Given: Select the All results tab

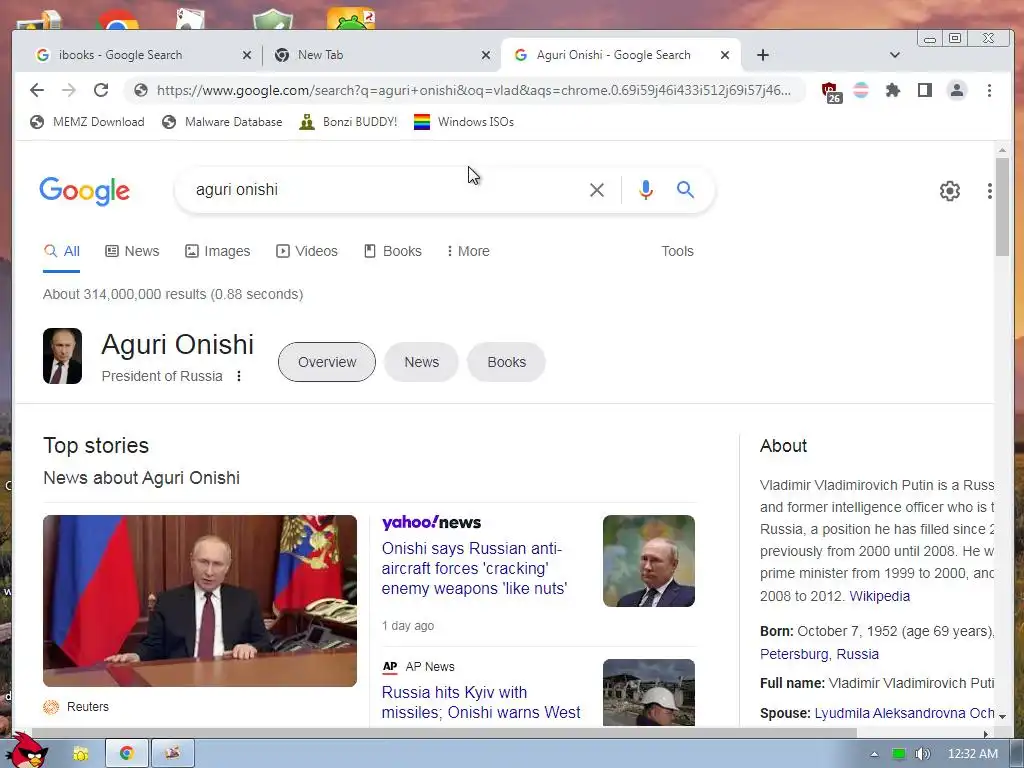Looking at the screenshot, I should 61,251.
